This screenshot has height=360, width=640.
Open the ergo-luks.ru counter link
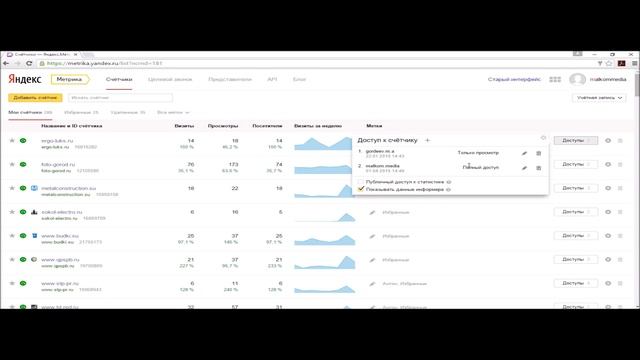coord(57,140)
